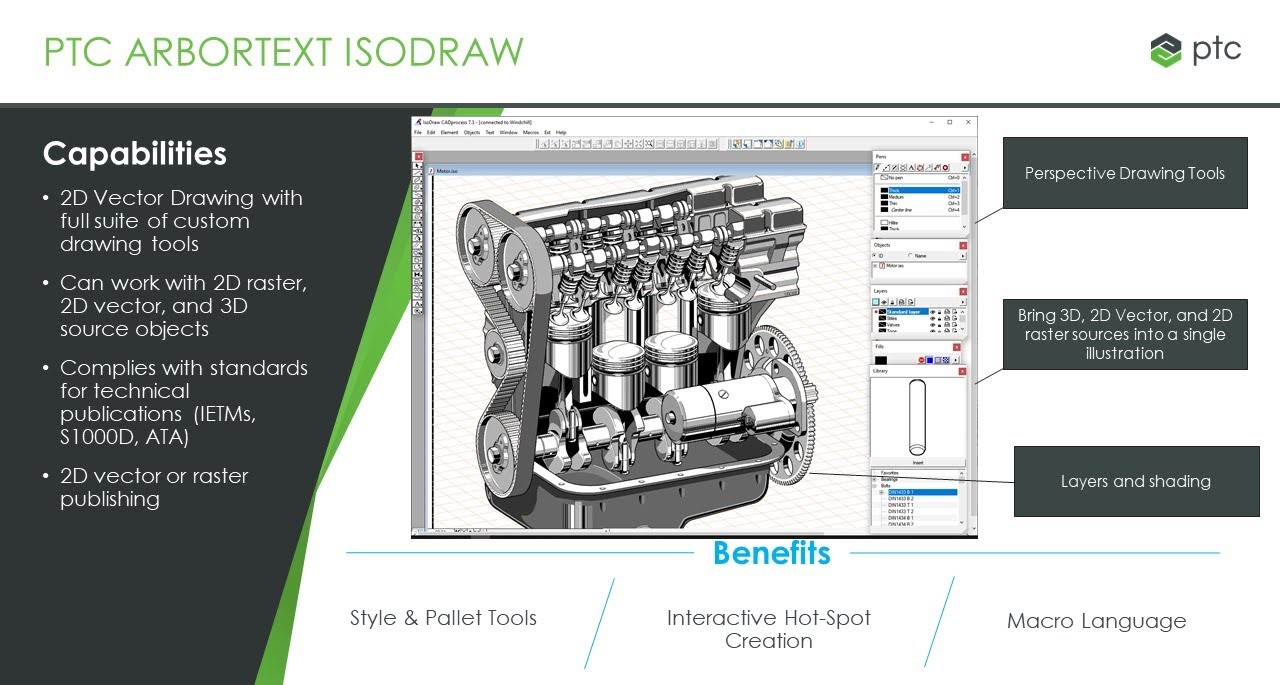
Task: Open the Element menu in the menu bar
Action: click(x=449, y=132)
